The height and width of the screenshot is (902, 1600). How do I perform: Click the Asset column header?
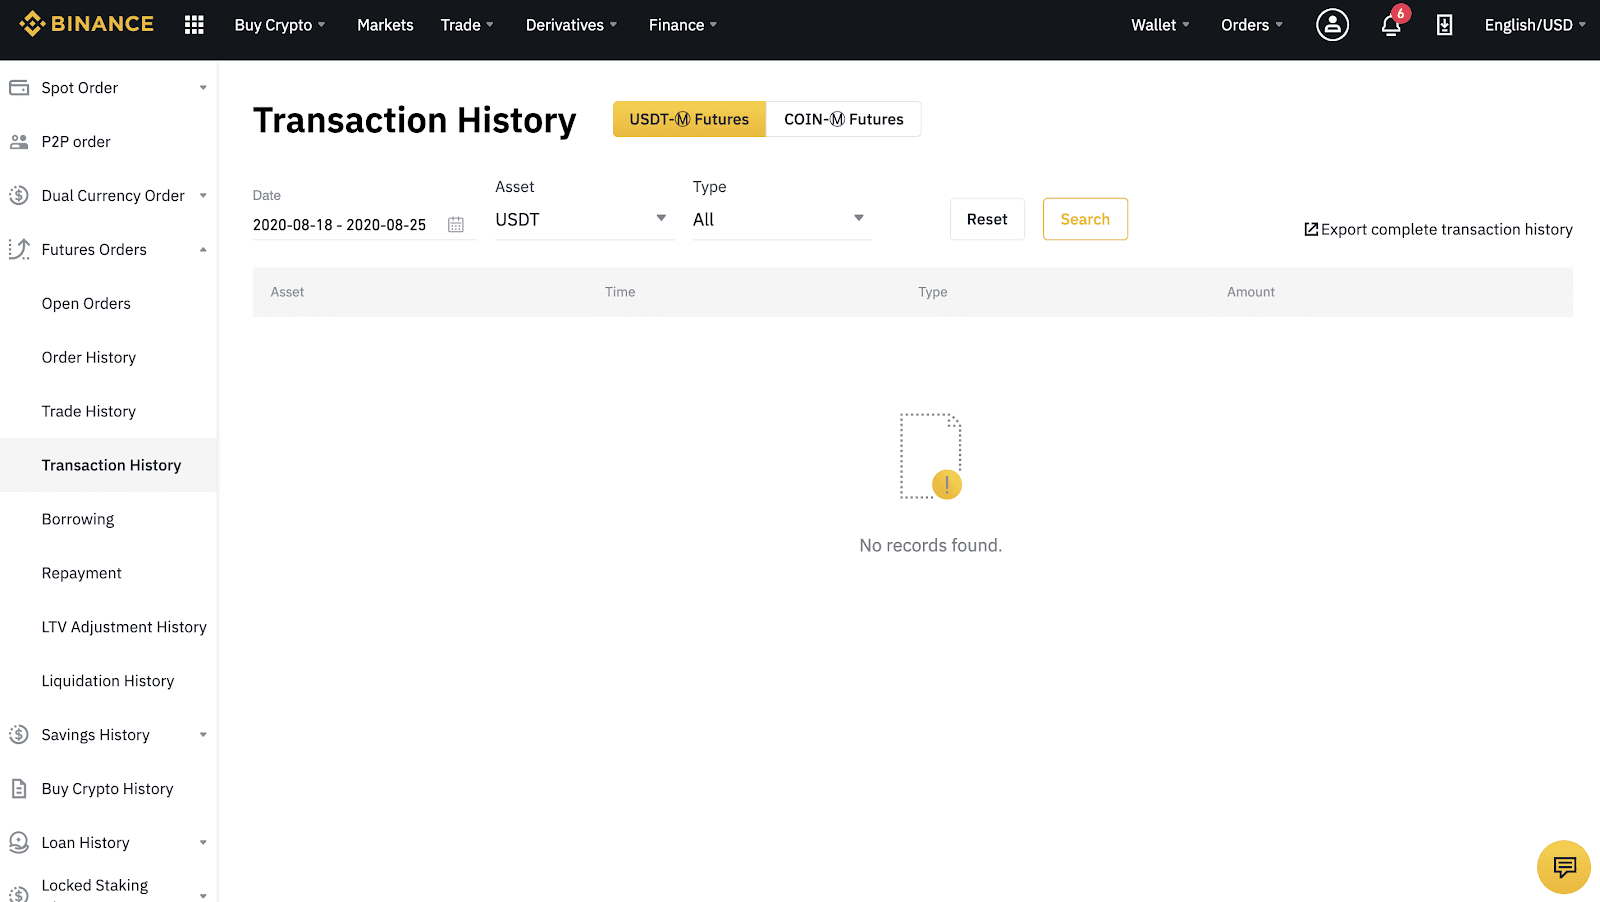(x=287, y=292)
